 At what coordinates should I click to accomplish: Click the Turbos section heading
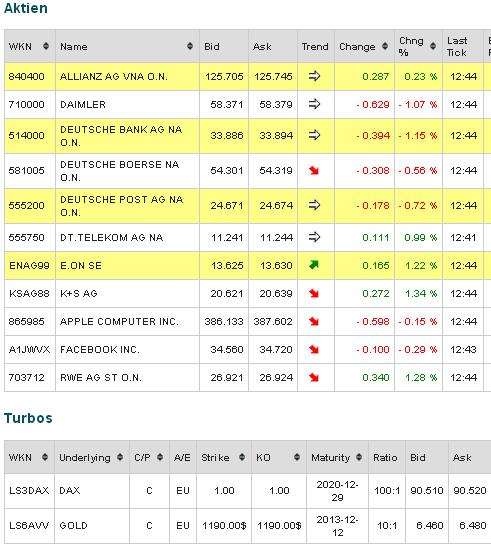(x=28, y=418)
